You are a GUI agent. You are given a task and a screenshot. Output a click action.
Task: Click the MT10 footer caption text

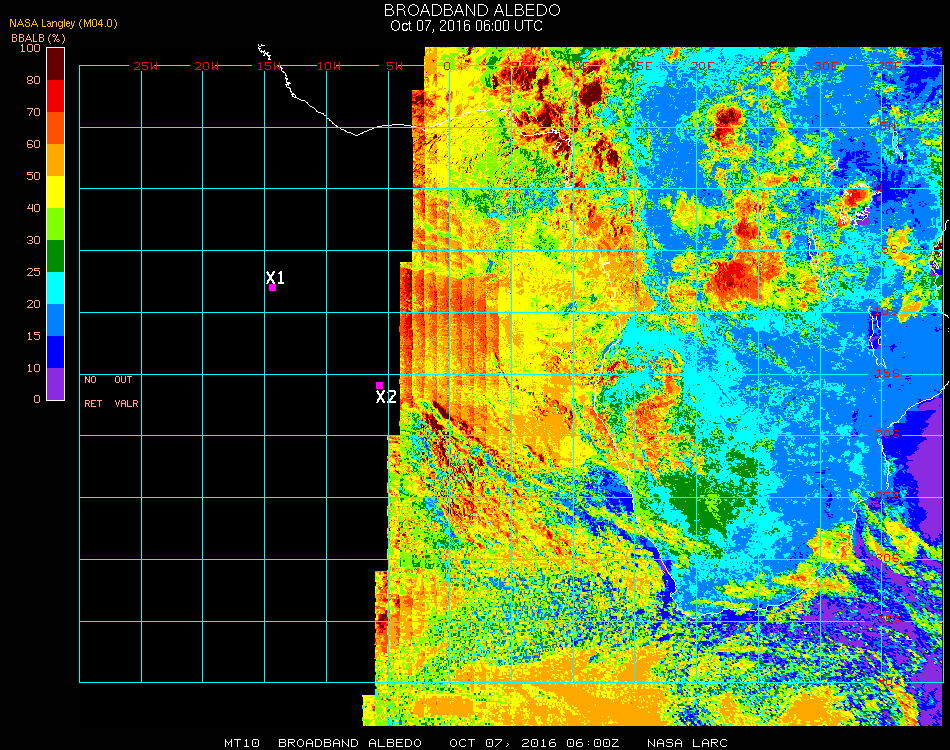[243, 743]
